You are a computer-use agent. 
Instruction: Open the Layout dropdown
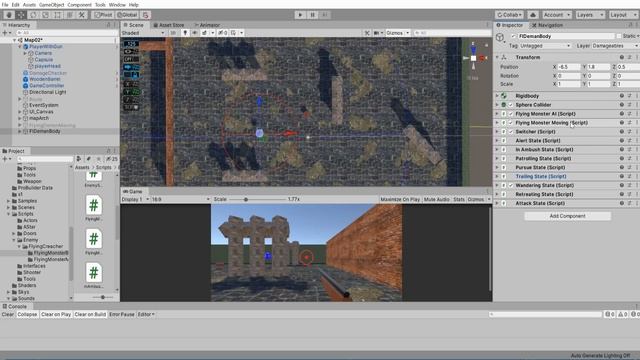pos(623,15)
